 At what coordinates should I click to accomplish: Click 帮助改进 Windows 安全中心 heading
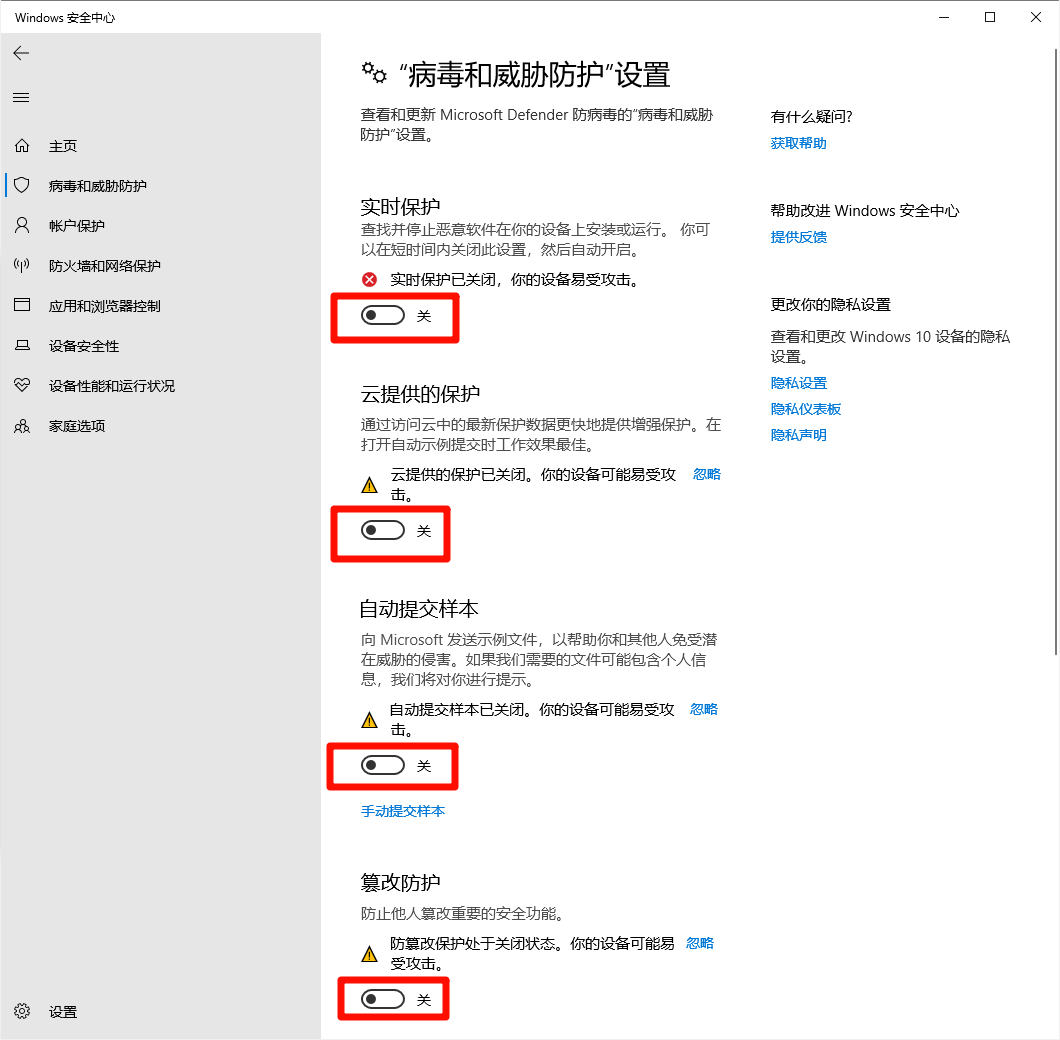tap(865, 210)
